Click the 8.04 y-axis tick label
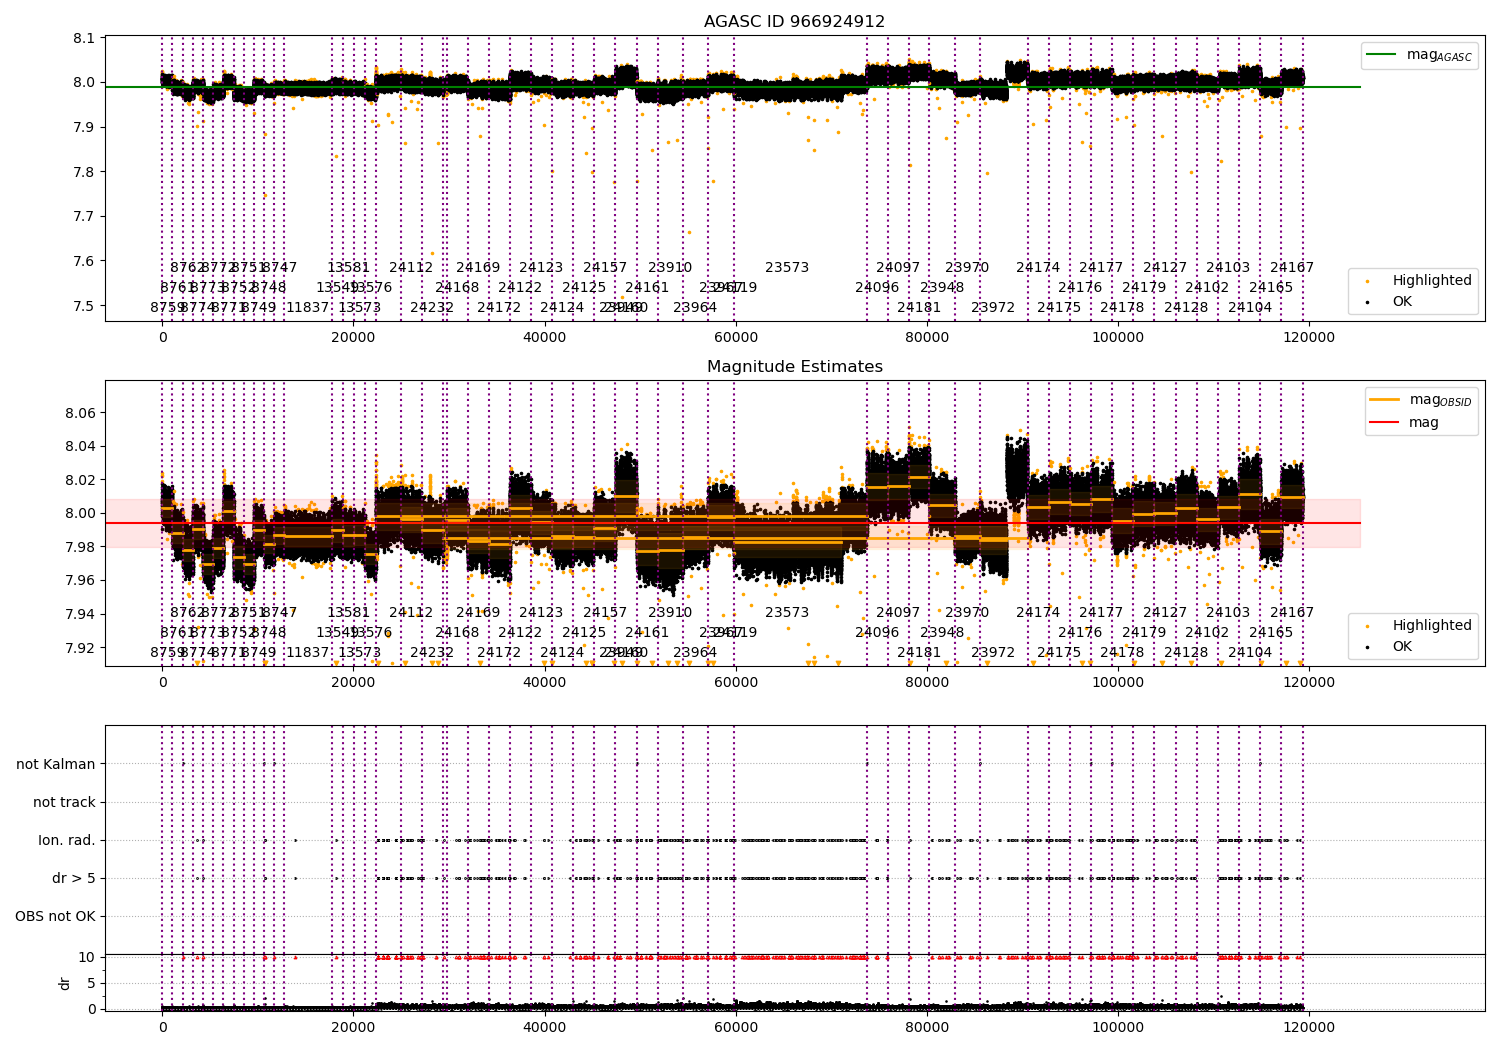The height and width of the screenshot is (1050, 1500). [81, 446]
